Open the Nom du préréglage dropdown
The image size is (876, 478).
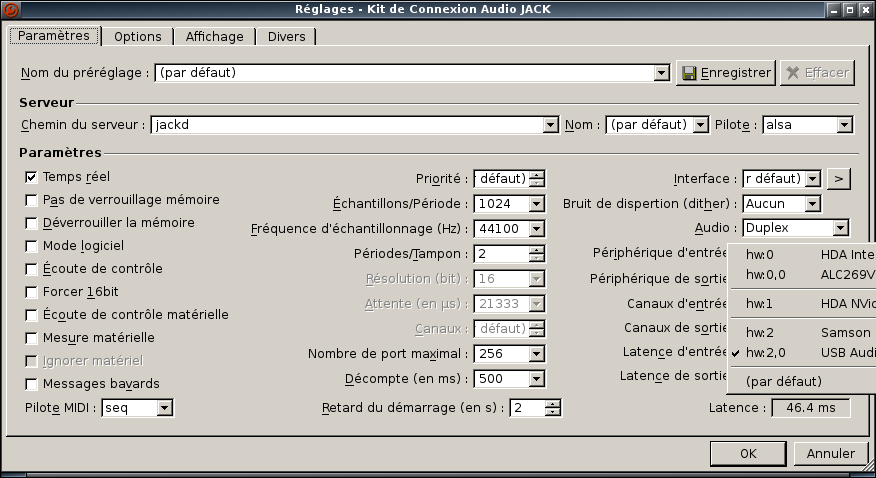661,73
